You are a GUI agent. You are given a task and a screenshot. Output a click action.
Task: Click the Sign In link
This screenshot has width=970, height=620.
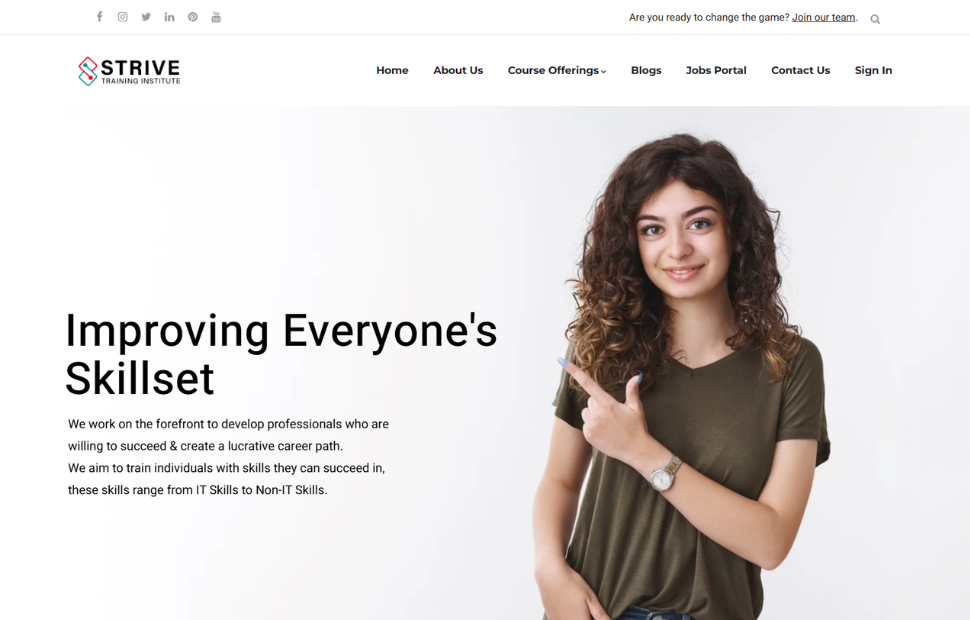873,71
